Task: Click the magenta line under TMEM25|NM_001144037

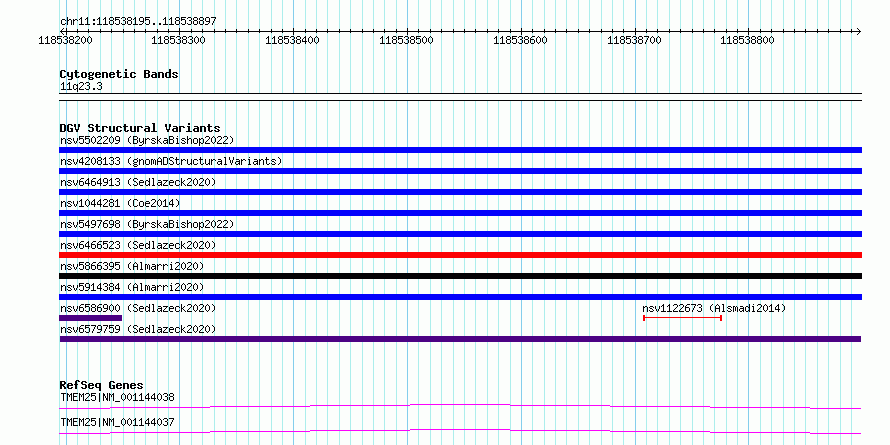Action: [460, 431]
